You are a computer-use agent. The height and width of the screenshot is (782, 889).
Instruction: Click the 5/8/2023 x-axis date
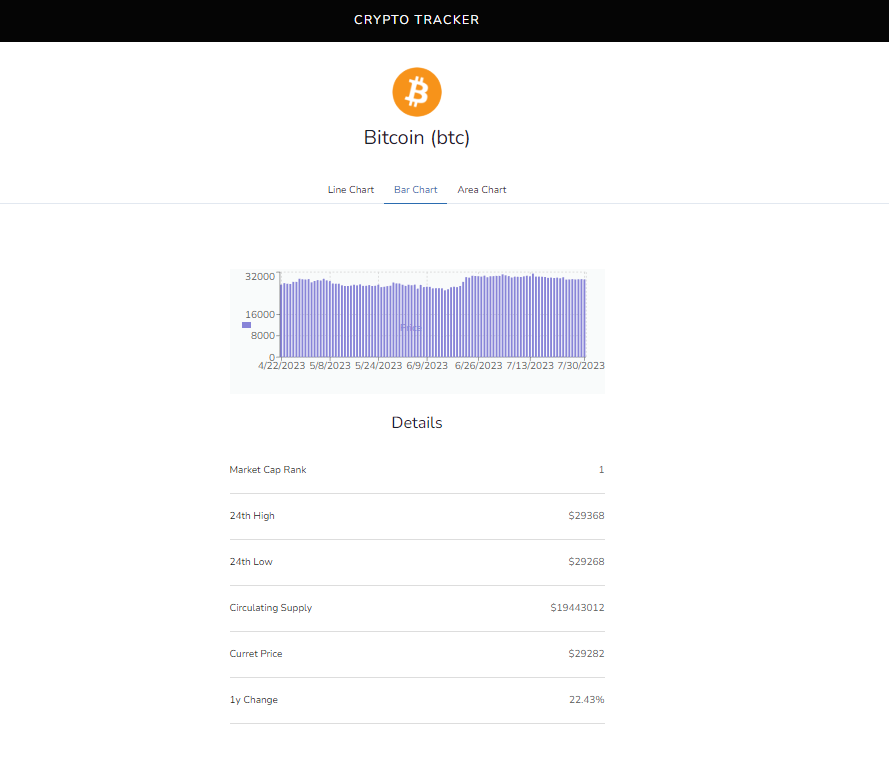tap(330, 366)
